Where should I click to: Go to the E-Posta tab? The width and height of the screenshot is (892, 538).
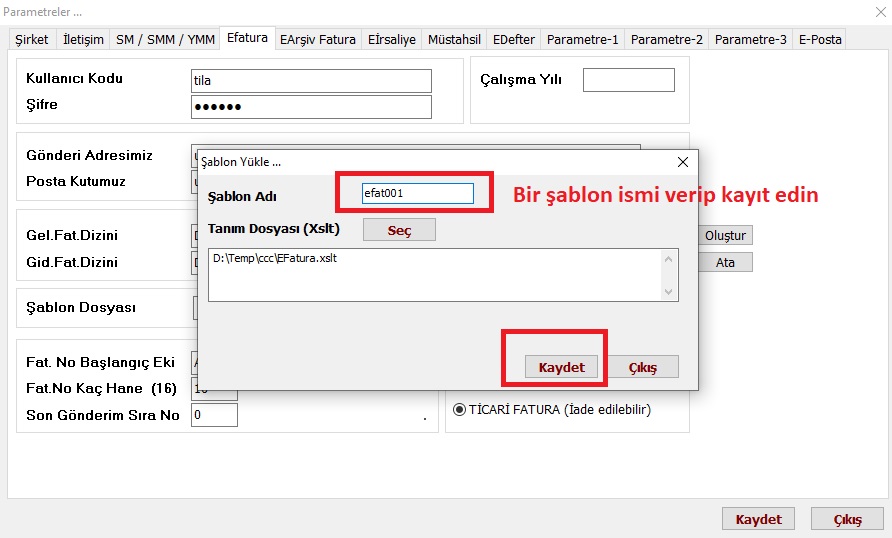click(820, 40)
